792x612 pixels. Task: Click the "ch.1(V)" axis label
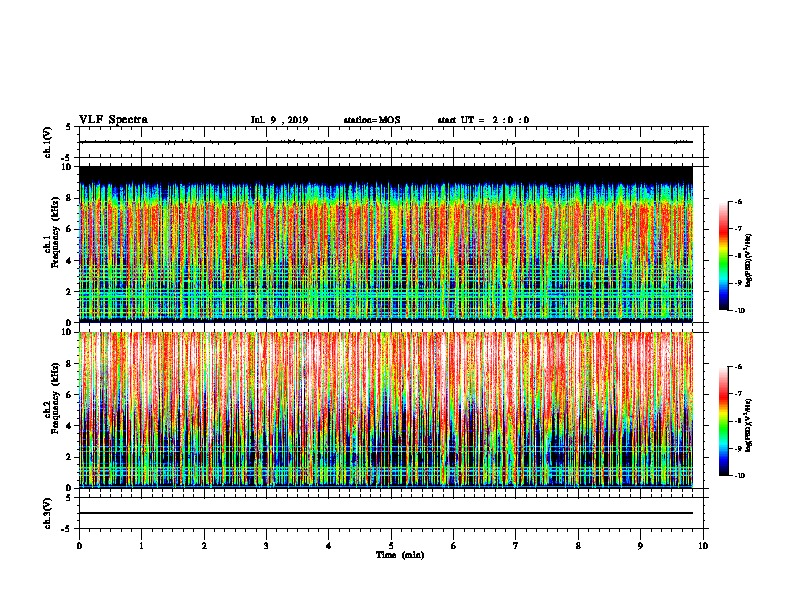pos(48,142)
